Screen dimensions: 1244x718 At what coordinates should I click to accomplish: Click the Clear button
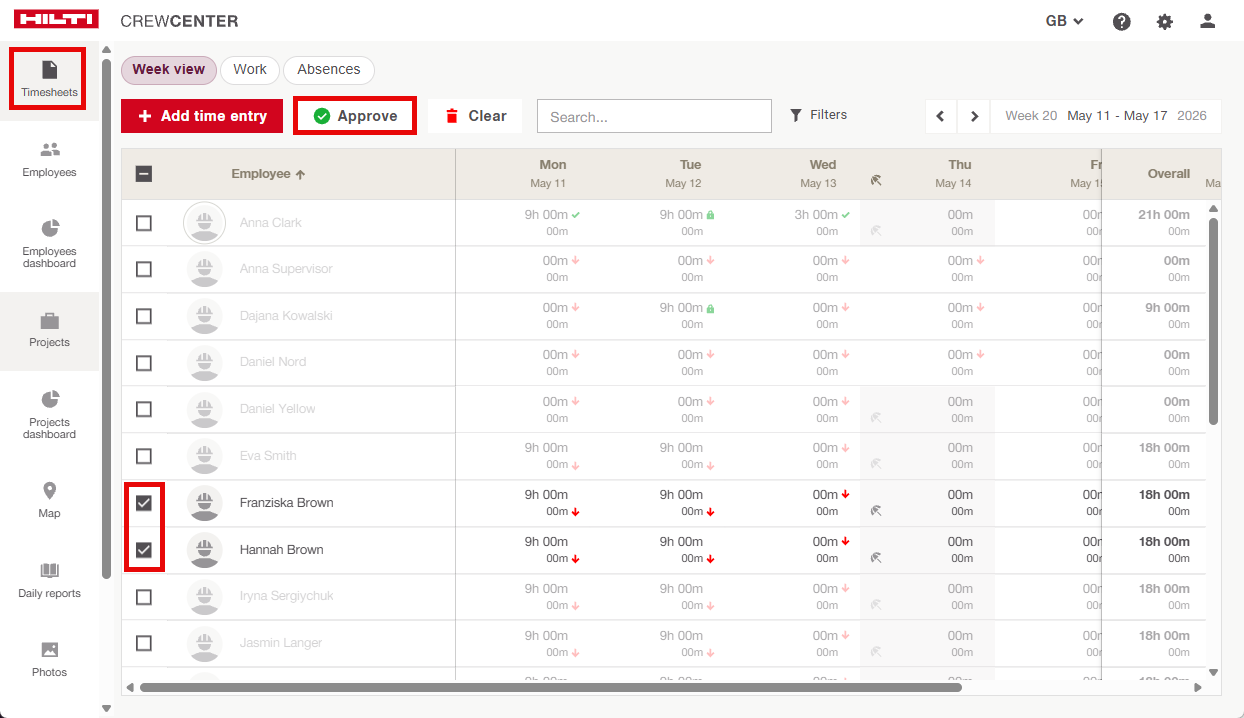(475, 116)
